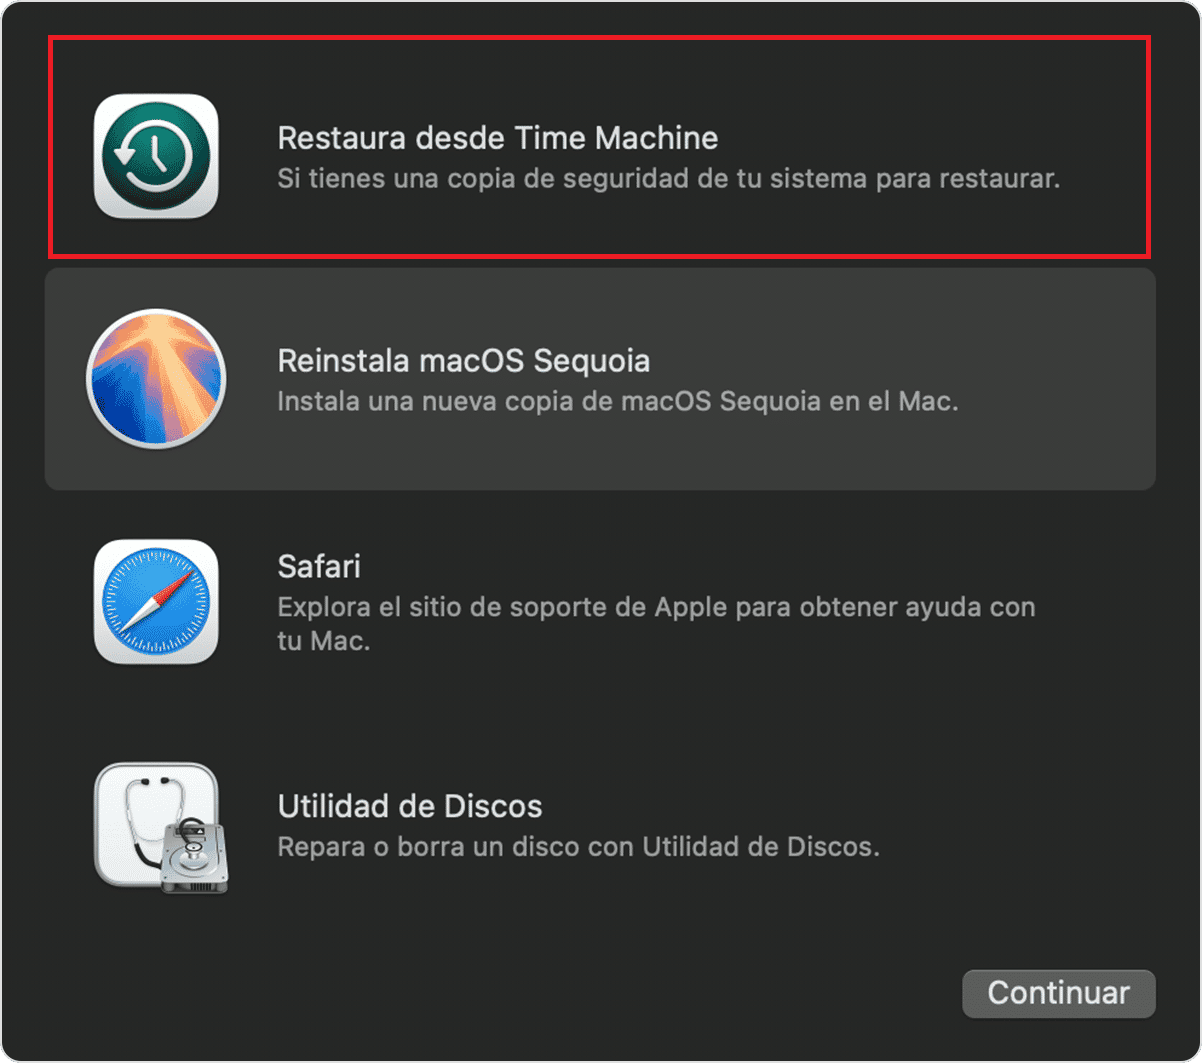1202x1064 pixels.
Task: Click "Instala una nueva copia de macOS" description
Action: pyautogui.click(x=618, y=403)
